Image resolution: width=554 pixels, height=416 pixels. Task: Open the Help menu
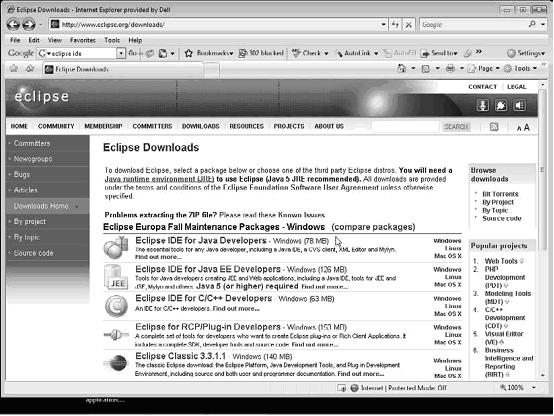[x=135, y=40]
